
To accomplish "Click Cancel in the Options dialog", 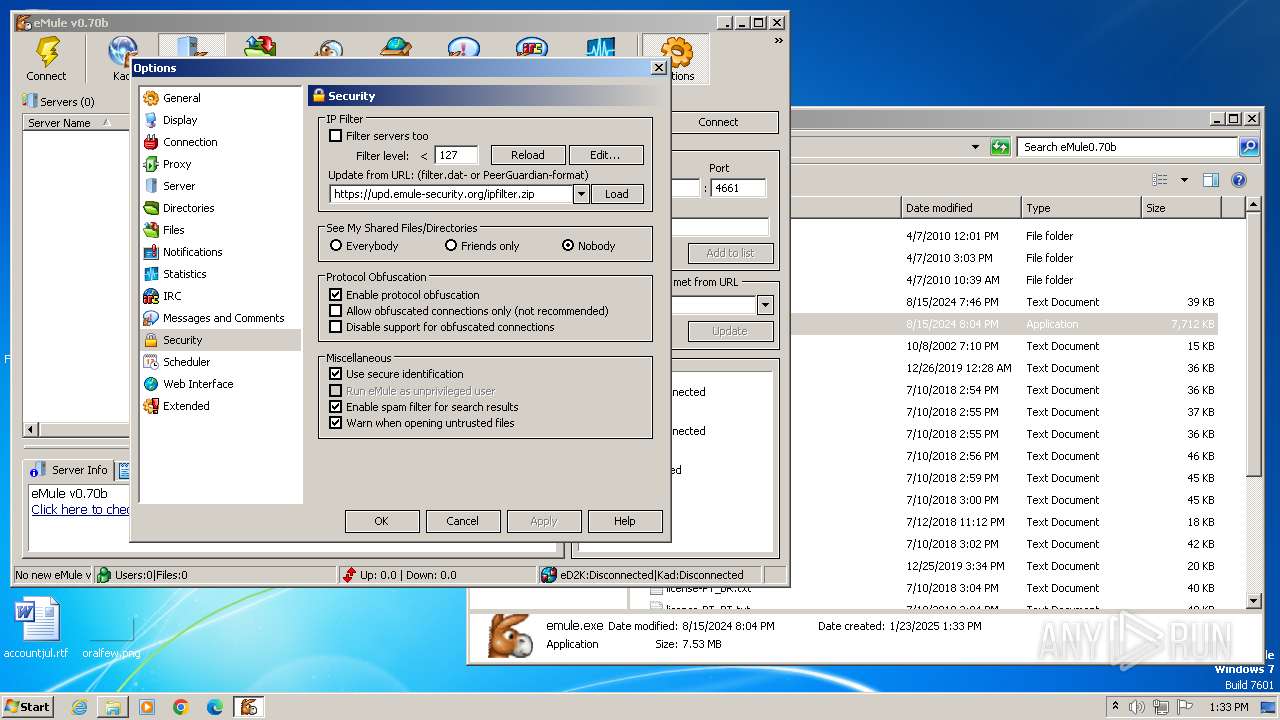I will pos(462,521).
